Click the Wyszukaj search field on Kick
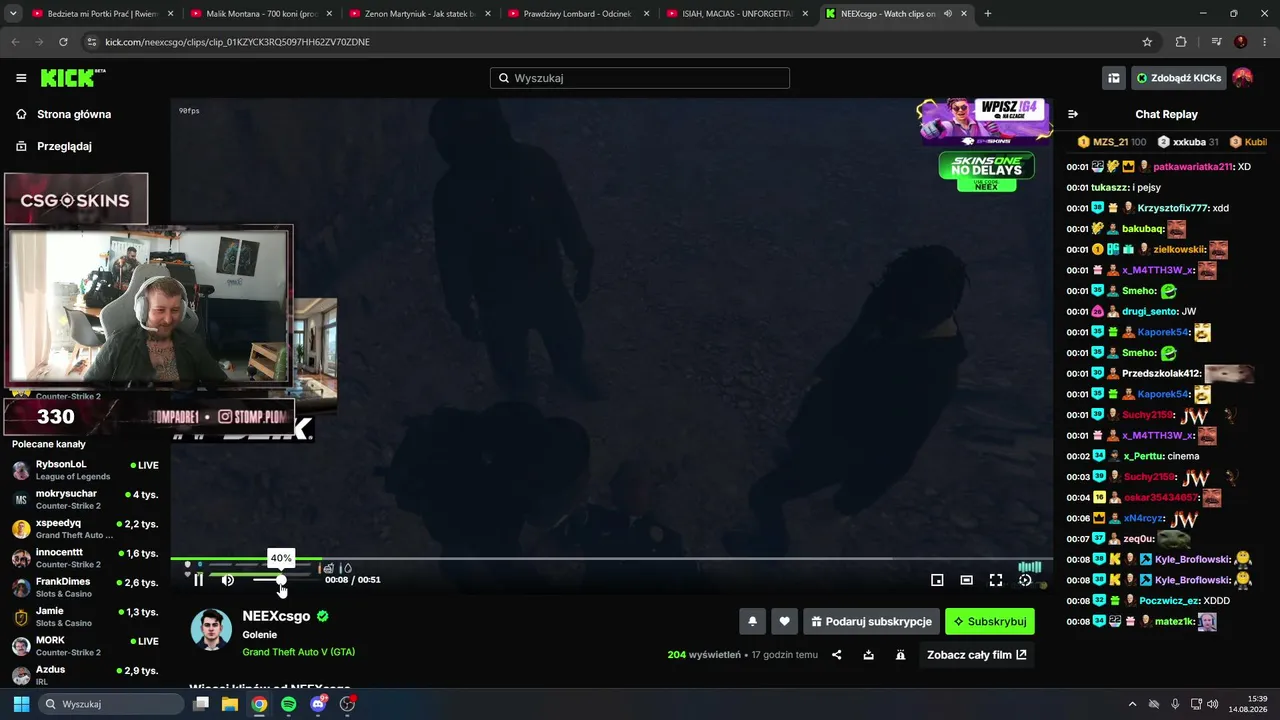 640,78
